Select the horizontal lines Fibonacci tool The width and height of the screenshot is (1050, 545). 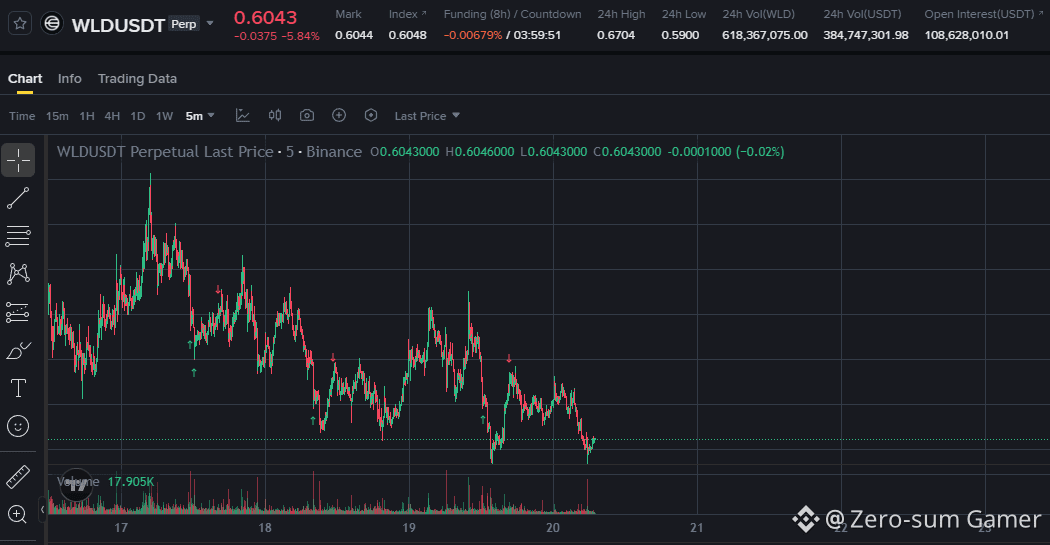[18, 236]
